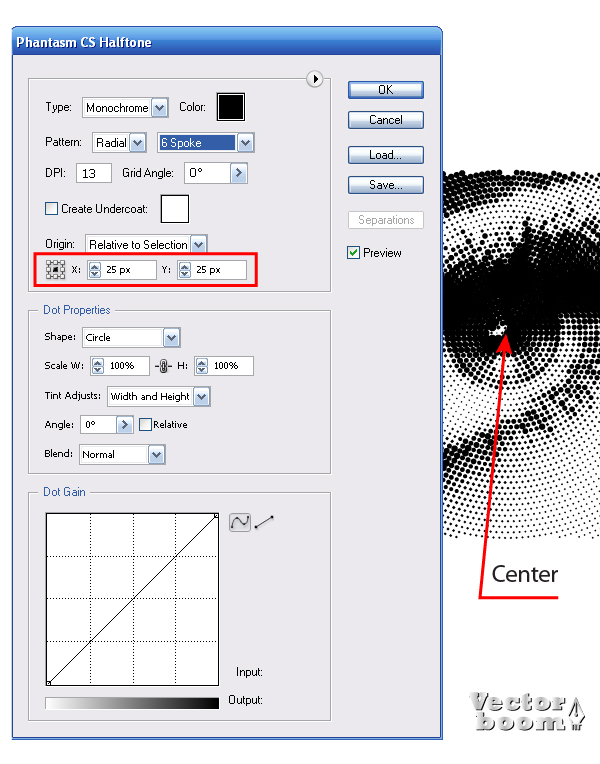
Task: Click the Y origin spinner arrows
Action: coord(185,270)
